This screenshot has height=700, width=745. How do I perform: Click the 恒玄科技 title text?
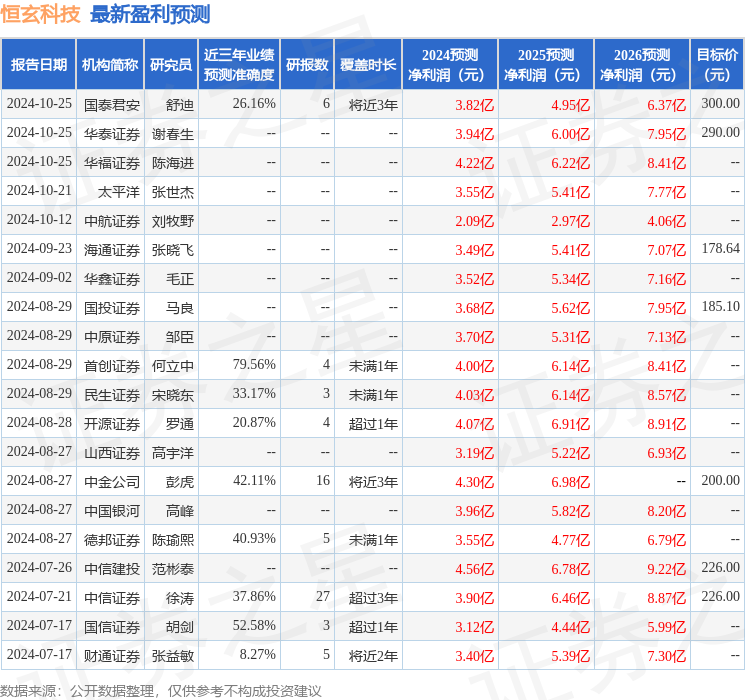click(x=40, y=14)
